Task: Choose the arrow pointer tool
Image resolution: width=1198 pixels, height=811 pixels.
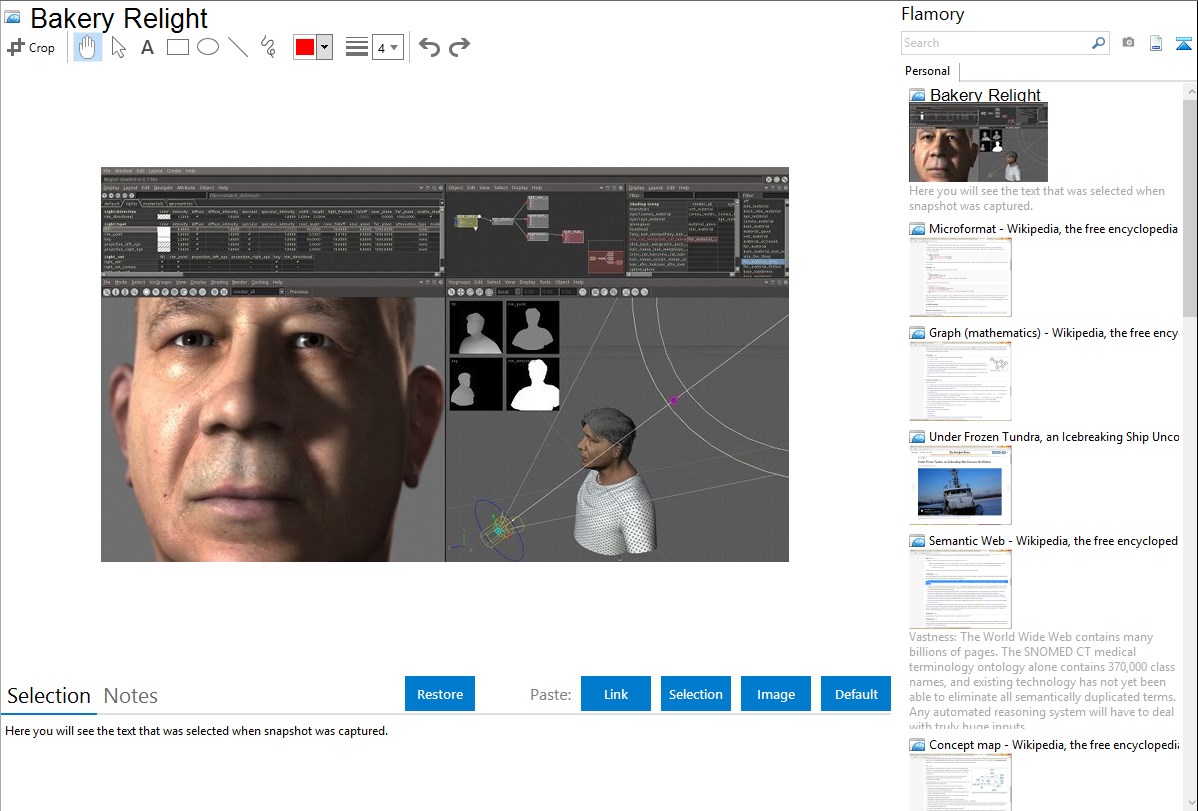Action: (x=118, y=47)
